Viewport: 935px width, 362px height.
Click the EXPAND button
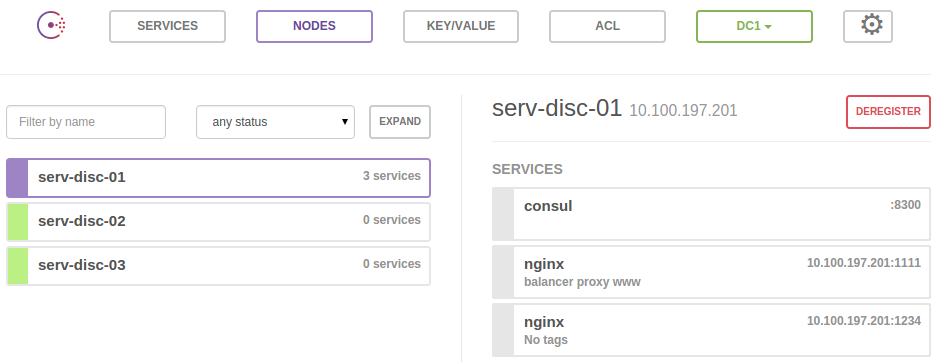pos(400,122)
